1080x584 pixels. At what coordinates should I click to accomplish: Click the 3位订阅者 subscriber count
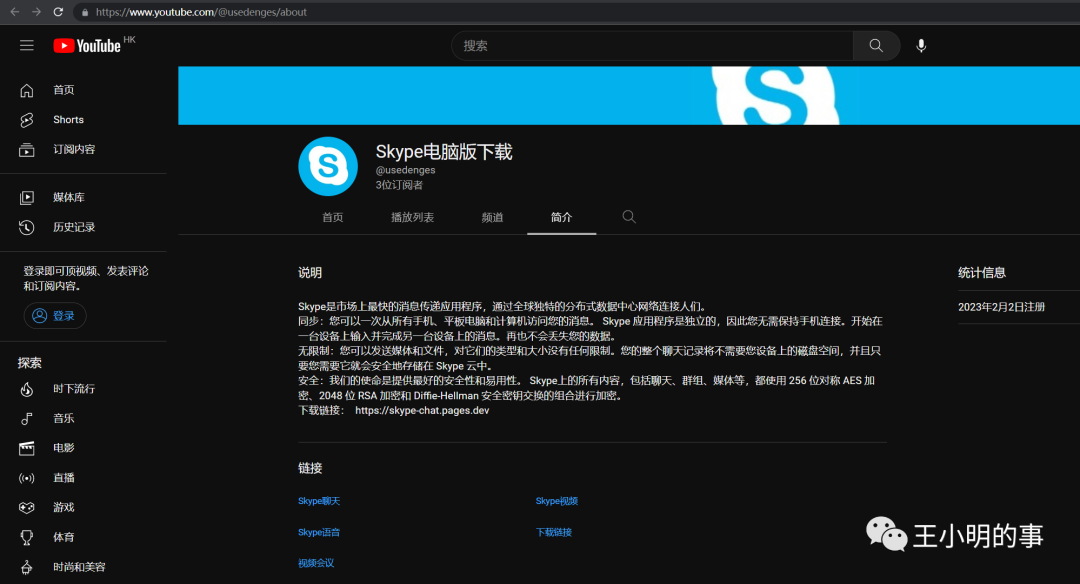click(x=399, y=185)
